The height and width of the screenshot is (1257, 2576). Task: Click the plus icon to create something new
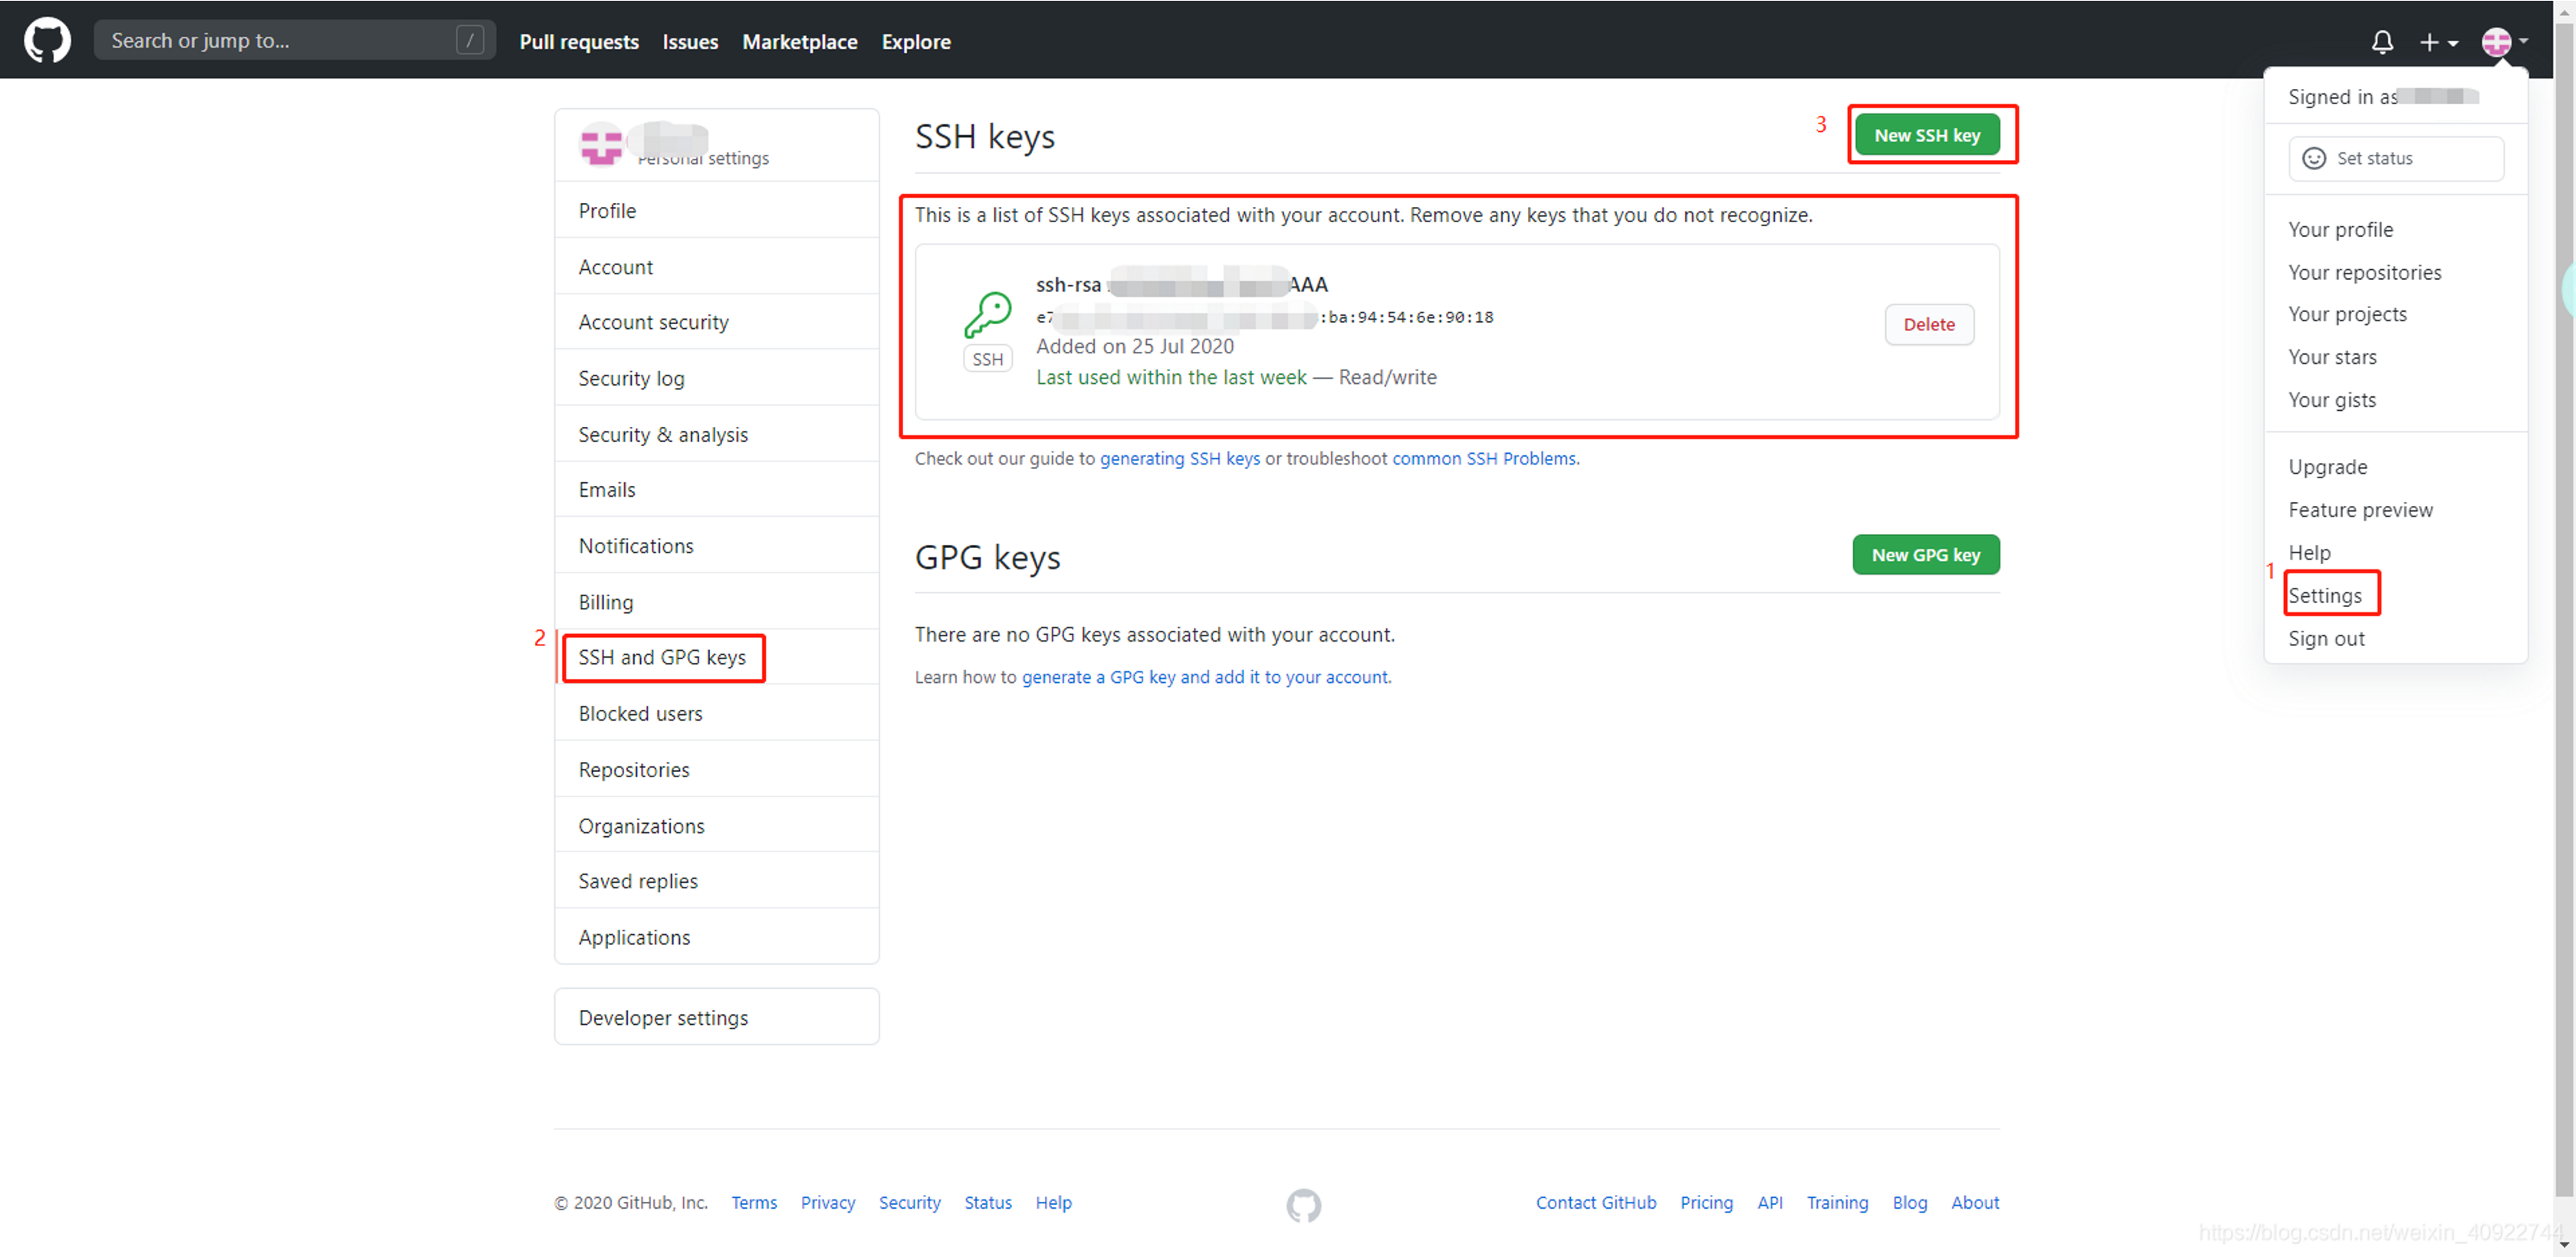coord(2430,42)
